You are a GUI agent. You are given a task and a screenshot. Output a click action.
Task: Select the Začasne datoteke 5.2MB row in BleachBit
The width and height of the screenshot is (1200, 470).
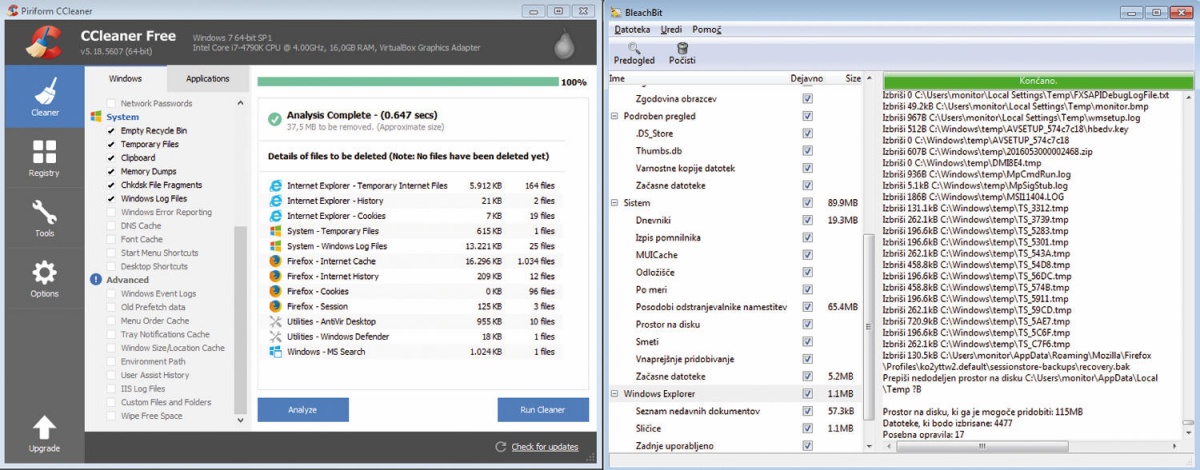[736, 376]
